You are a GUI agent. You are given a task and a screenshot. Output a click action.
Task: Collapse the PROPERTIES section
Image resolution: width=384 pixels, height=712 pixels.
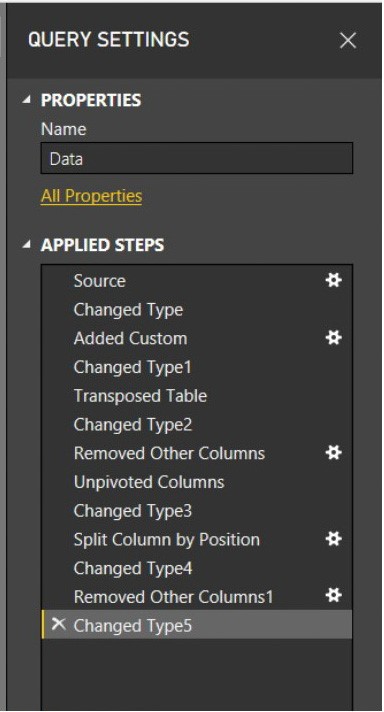(27, 100)
